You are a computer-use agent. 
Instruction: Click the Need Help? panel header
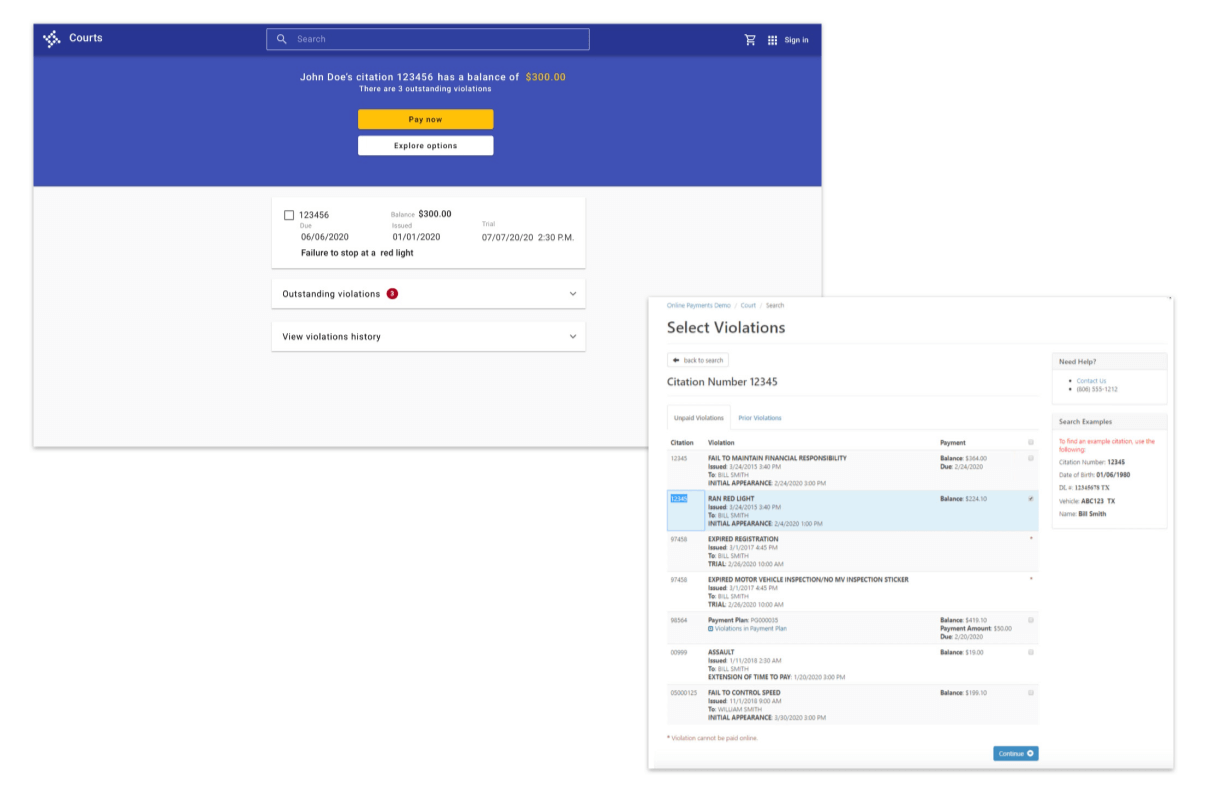point(1109,362)
